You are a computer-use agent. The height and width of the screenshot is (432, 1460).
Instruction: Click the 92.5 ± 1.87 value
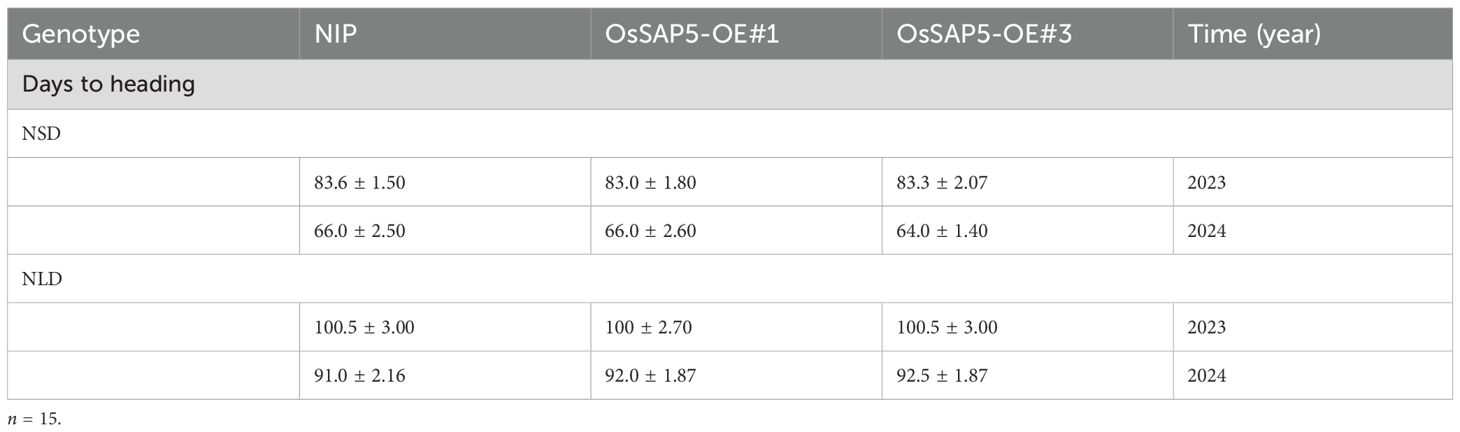(x=943, y=376)
